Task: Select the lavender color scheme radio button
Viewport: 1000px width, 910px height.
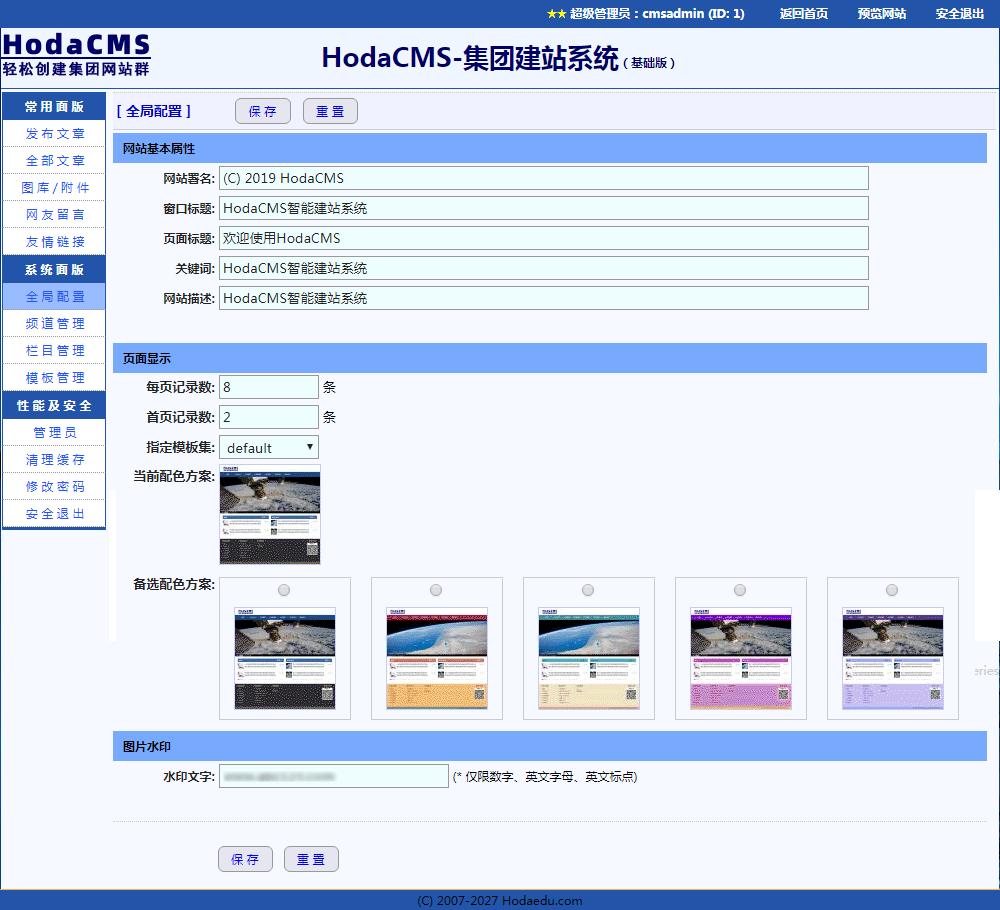Action: (x=892, y=591)
